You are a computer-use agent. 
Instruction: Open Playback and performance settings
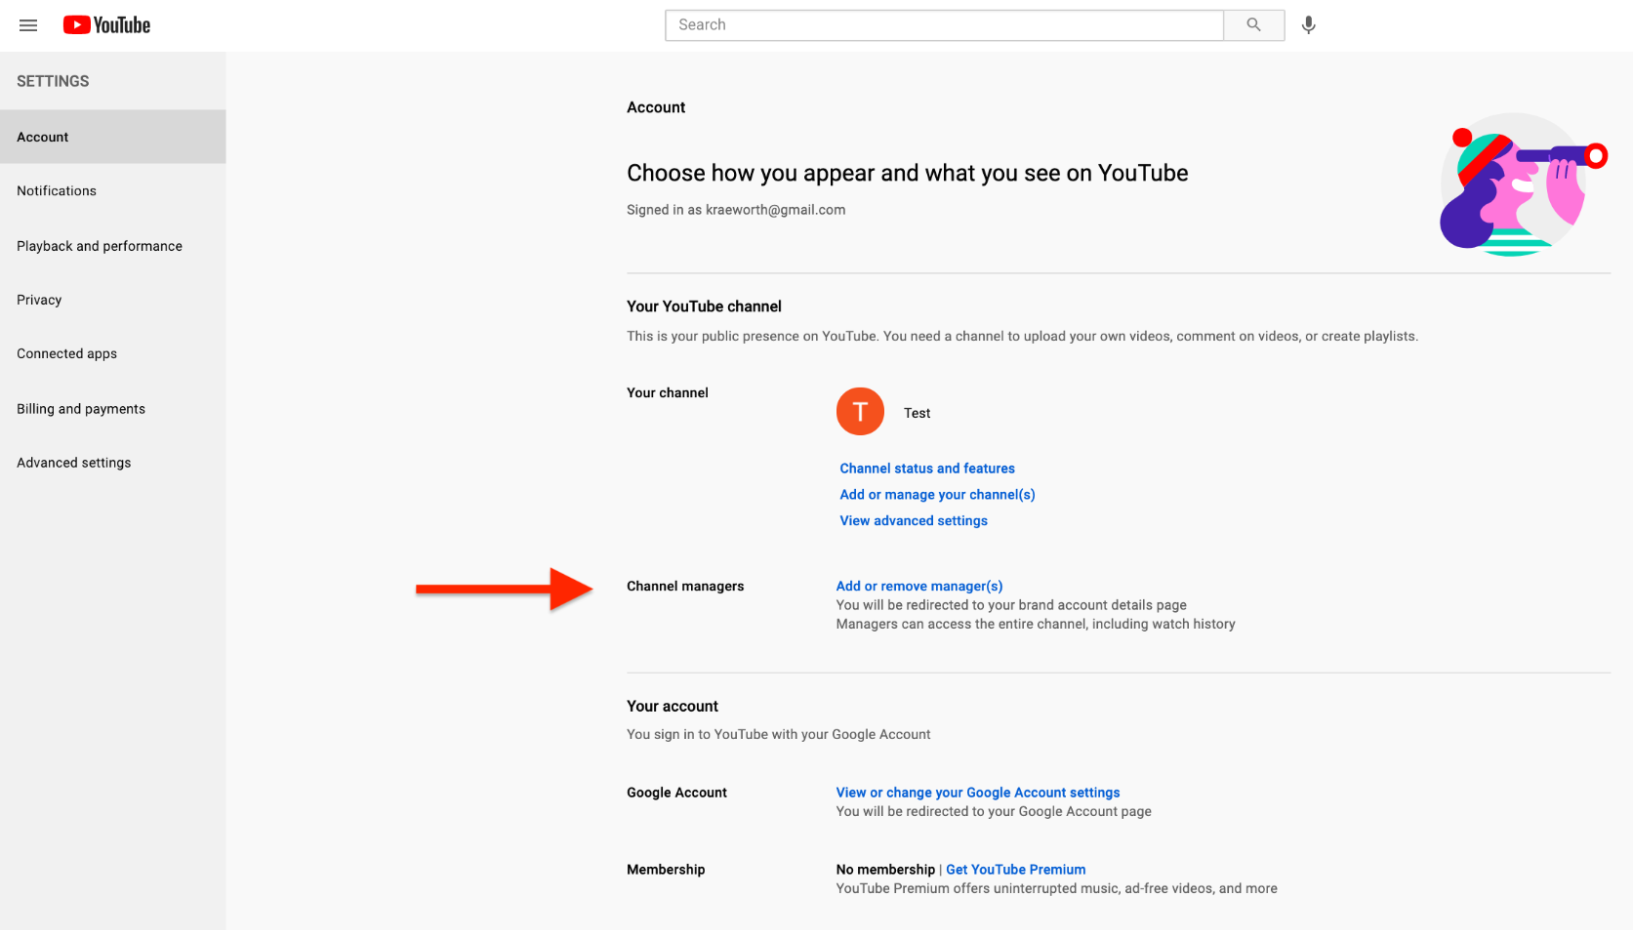point(113,246)
